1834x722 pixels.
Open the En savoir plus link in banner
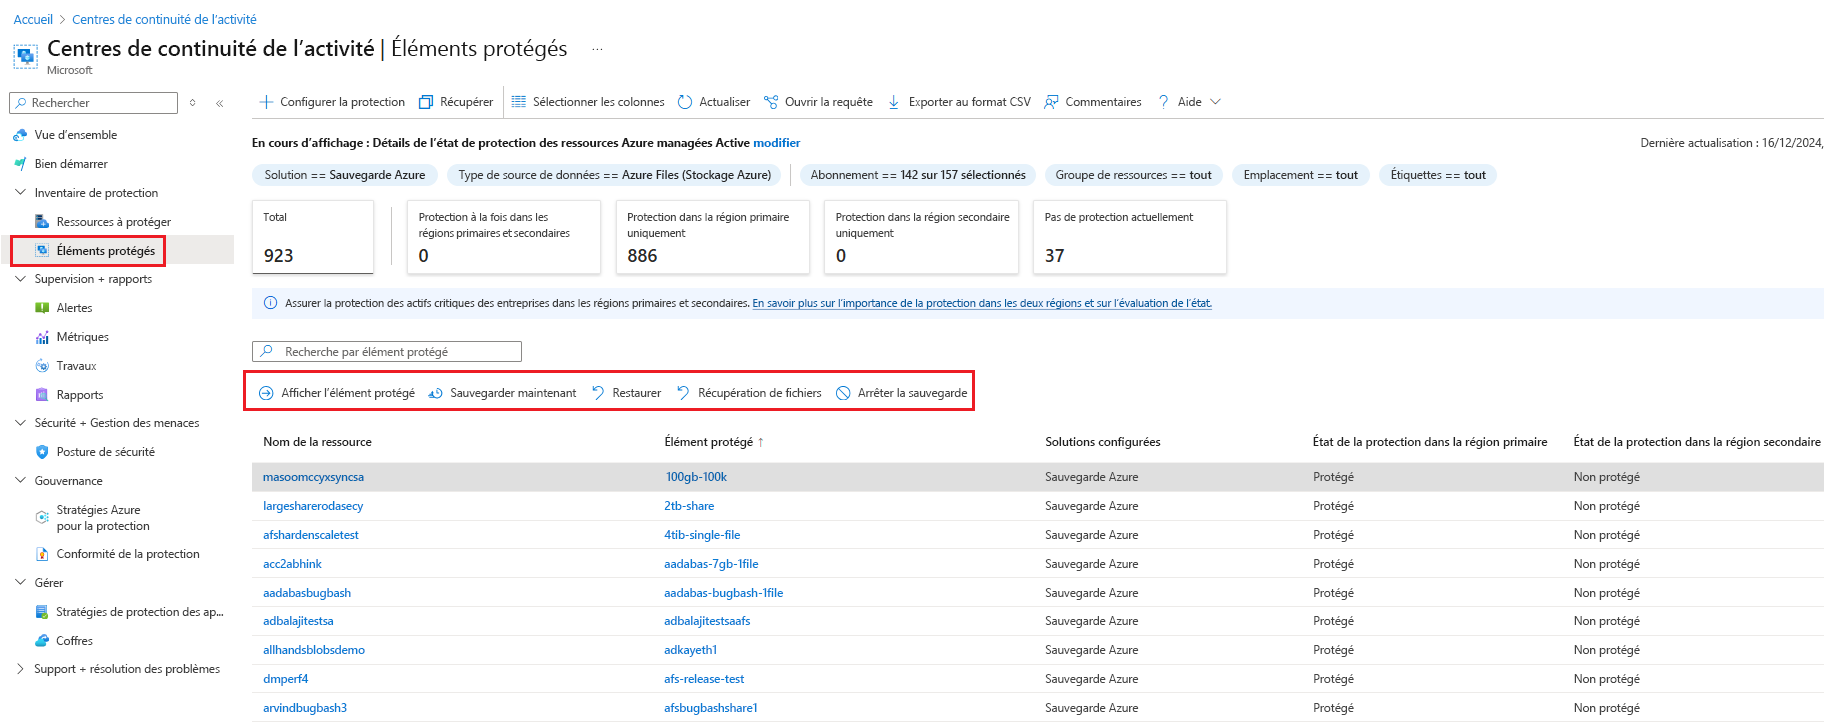[x=982, y=303]
